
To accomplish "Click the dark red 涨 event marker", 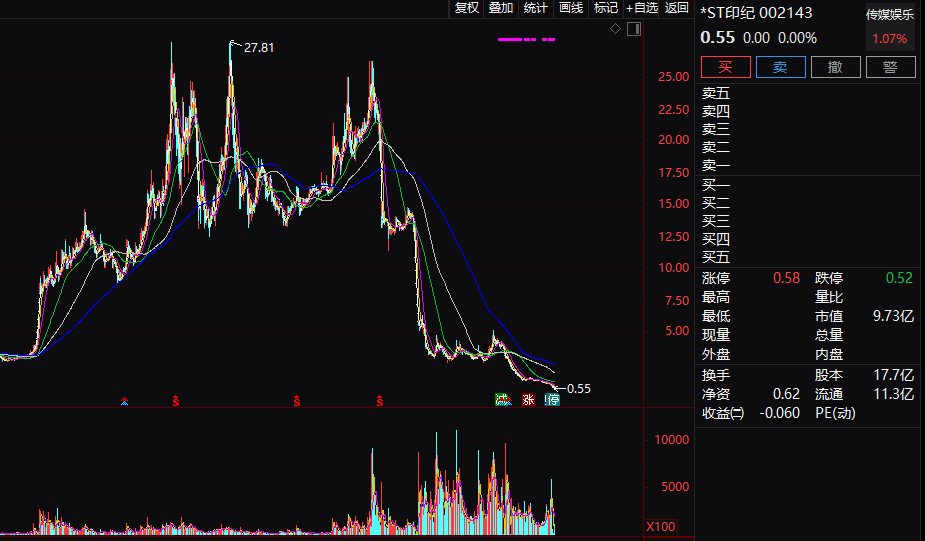I will [528, 400].
